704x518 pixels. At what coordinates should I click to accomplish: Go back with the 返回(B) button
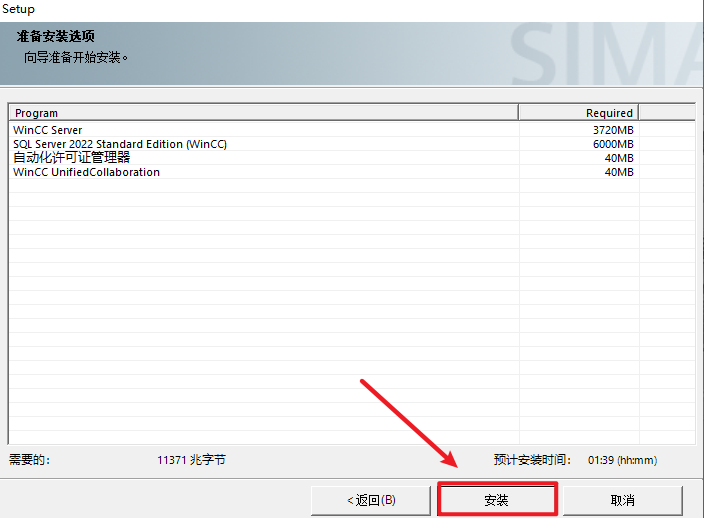point(370,500)
